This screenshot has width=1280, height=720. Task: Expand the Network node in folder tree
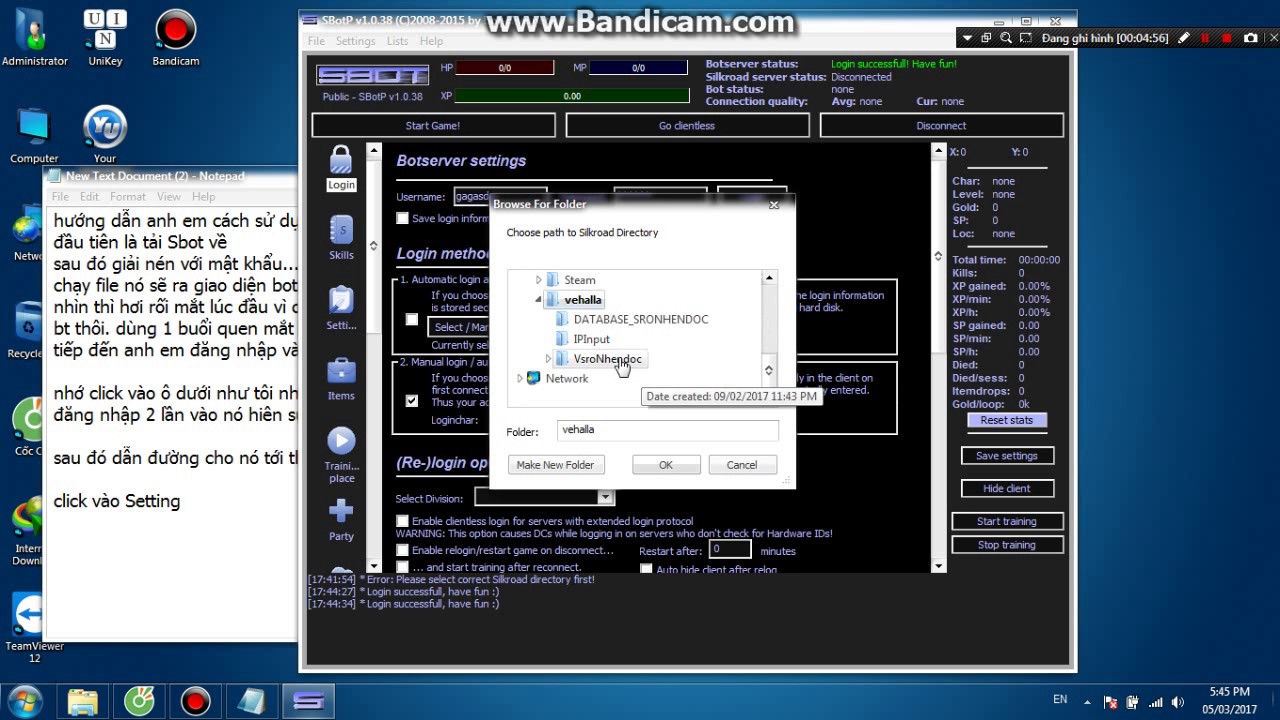519,378
